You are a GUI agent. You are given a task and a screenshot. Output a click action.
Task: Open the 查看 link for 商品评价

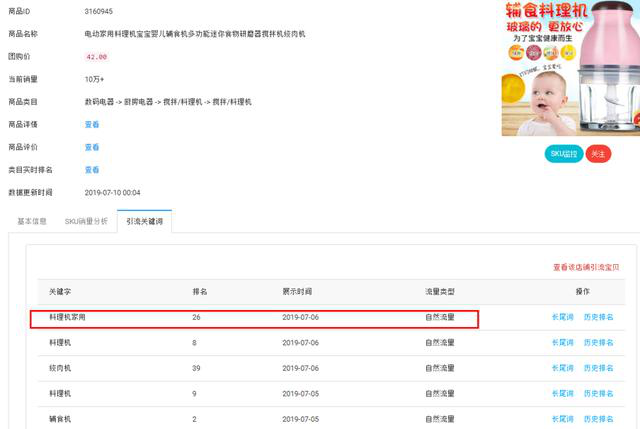click(x=92, y=147)
